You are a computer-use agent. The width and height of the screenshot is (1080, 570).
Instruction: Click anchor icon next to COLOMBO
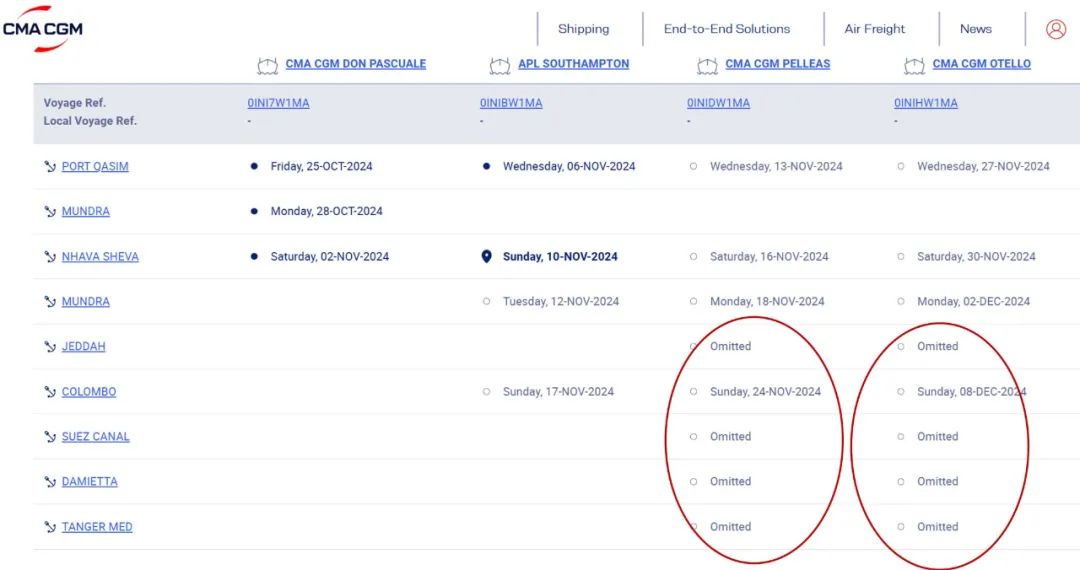click(x=50, y=392)
